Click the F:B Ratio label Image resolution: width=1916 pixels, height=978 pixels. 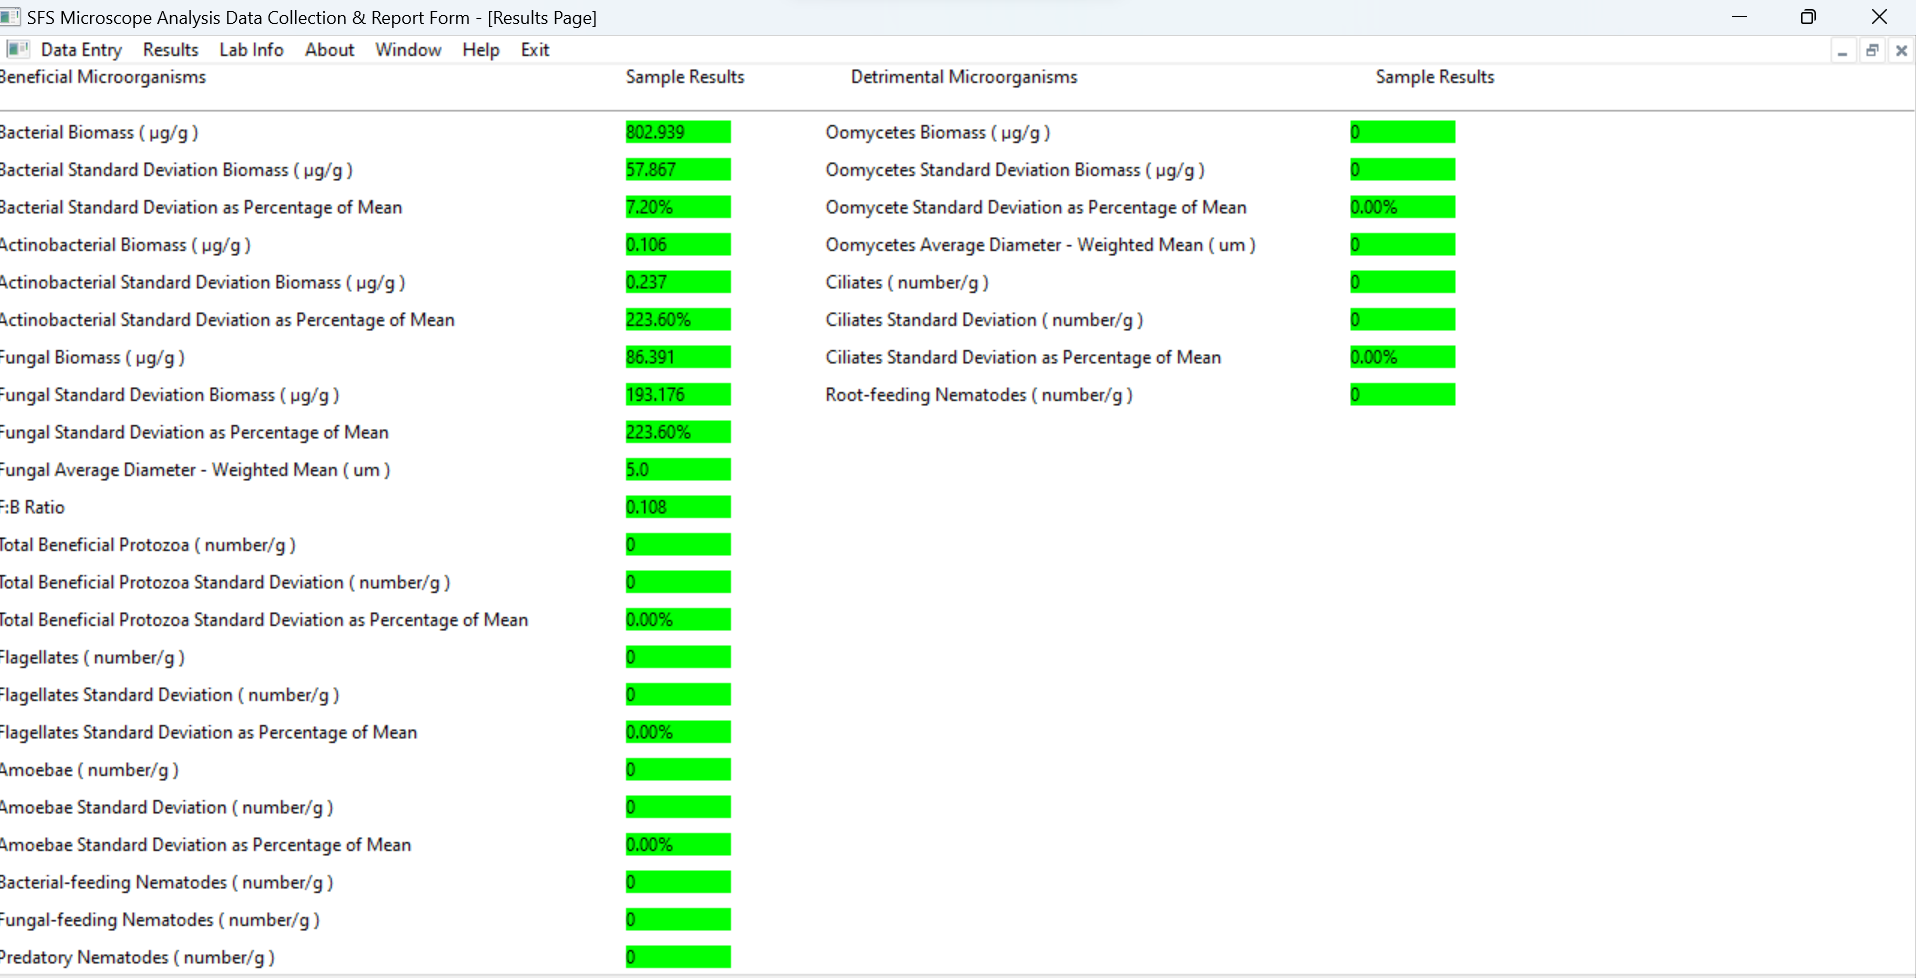pos(32,507)
